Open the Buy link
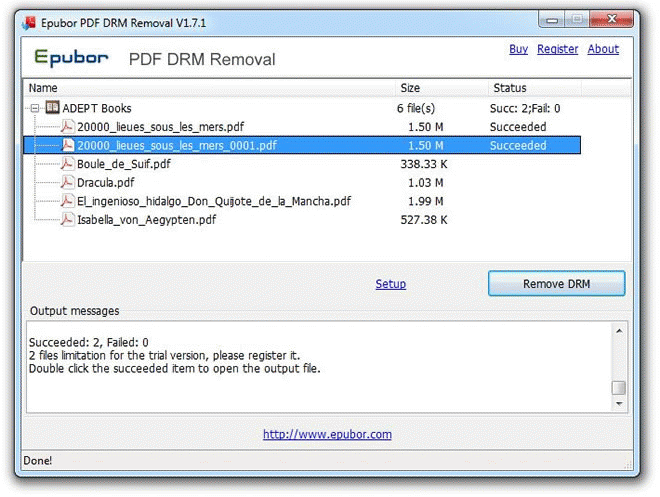660x497 pixels. click(519, 49)
